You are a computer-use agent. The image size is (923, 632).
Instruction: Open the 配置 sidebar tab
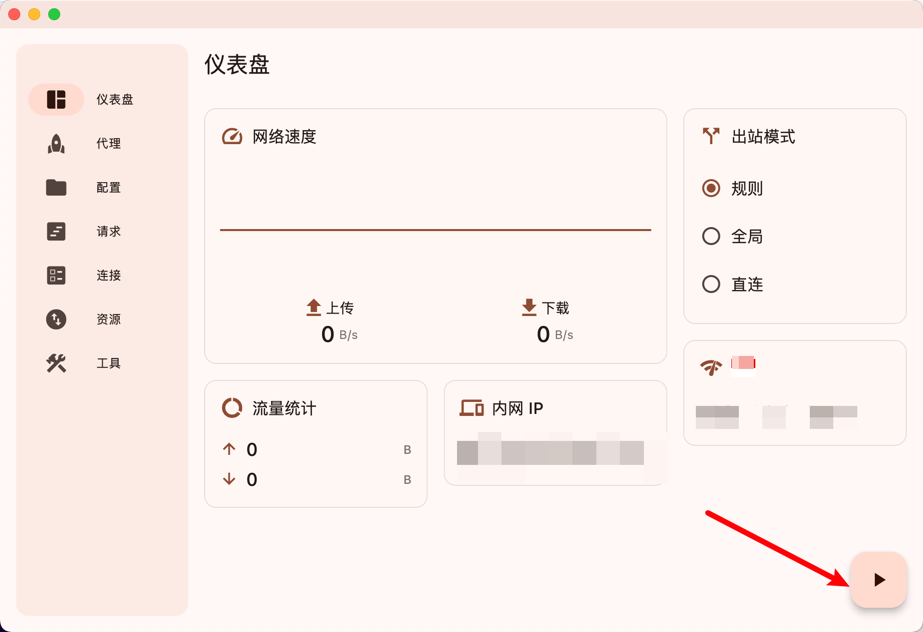click(108, 187)
